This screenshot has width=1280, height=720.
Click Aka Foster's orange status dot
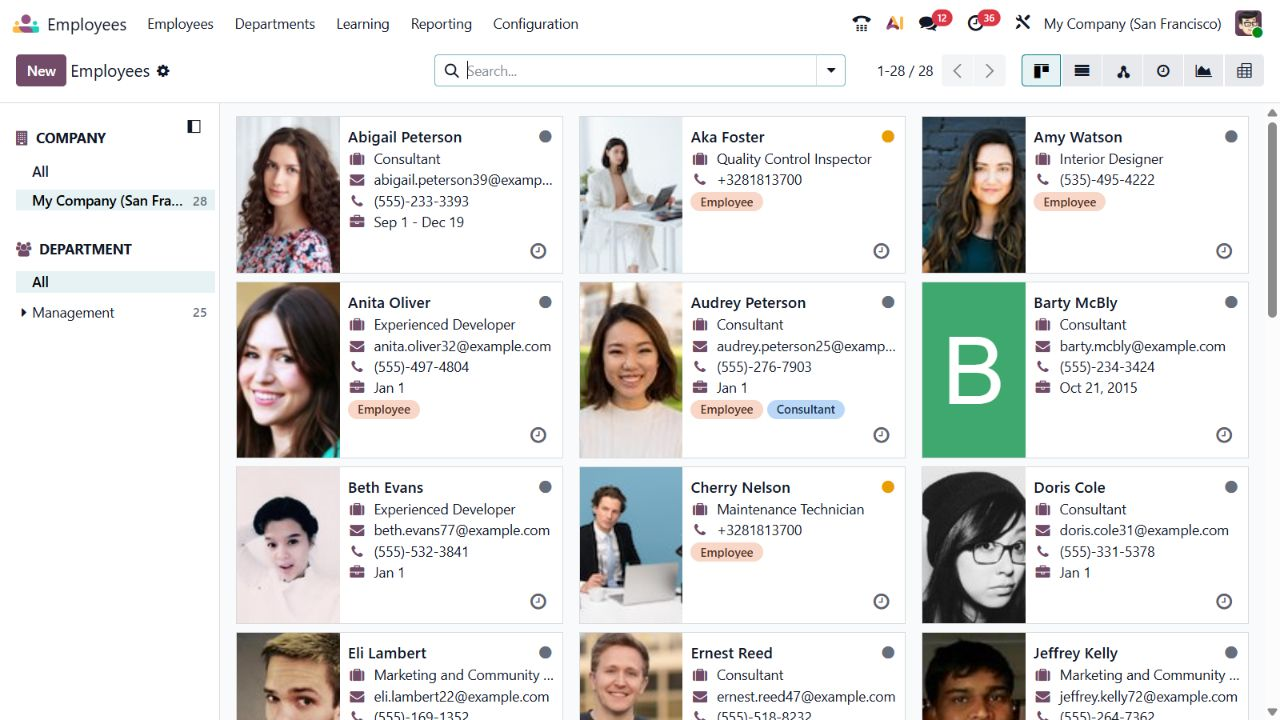tap(888, 137)
